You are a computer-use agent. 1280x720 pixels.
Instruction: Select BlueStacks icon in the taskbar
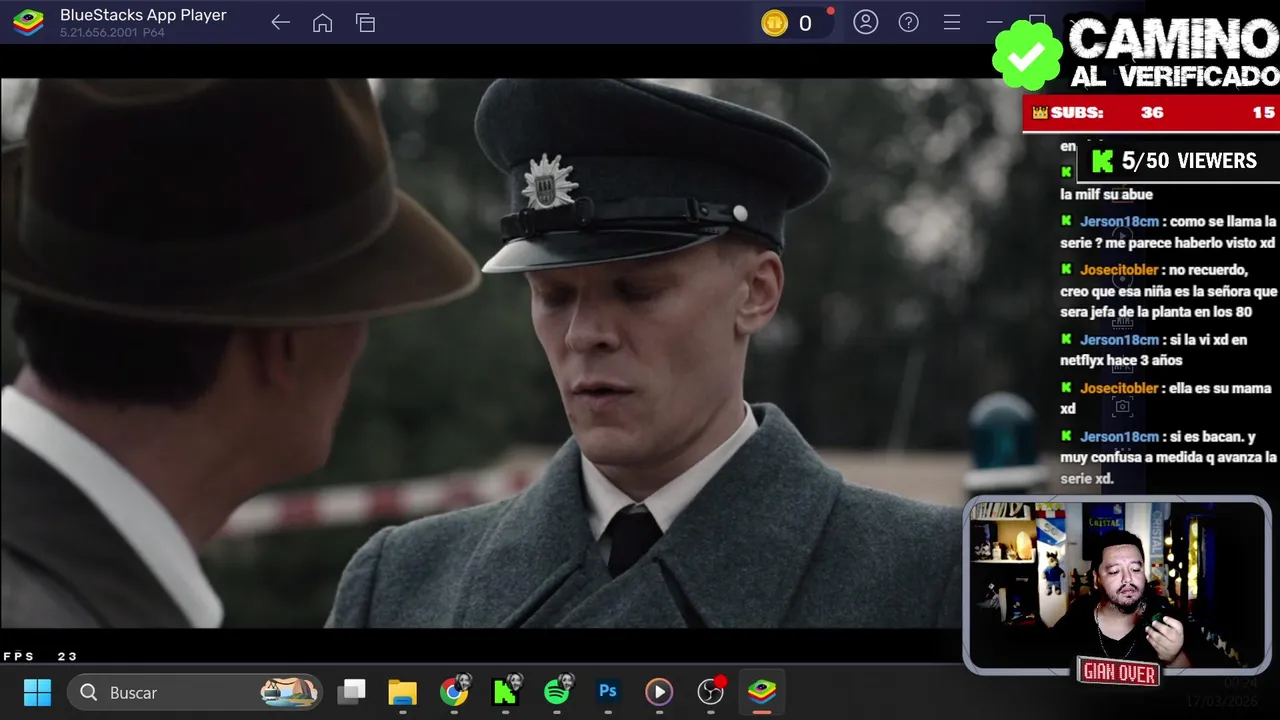click(762, 692)
